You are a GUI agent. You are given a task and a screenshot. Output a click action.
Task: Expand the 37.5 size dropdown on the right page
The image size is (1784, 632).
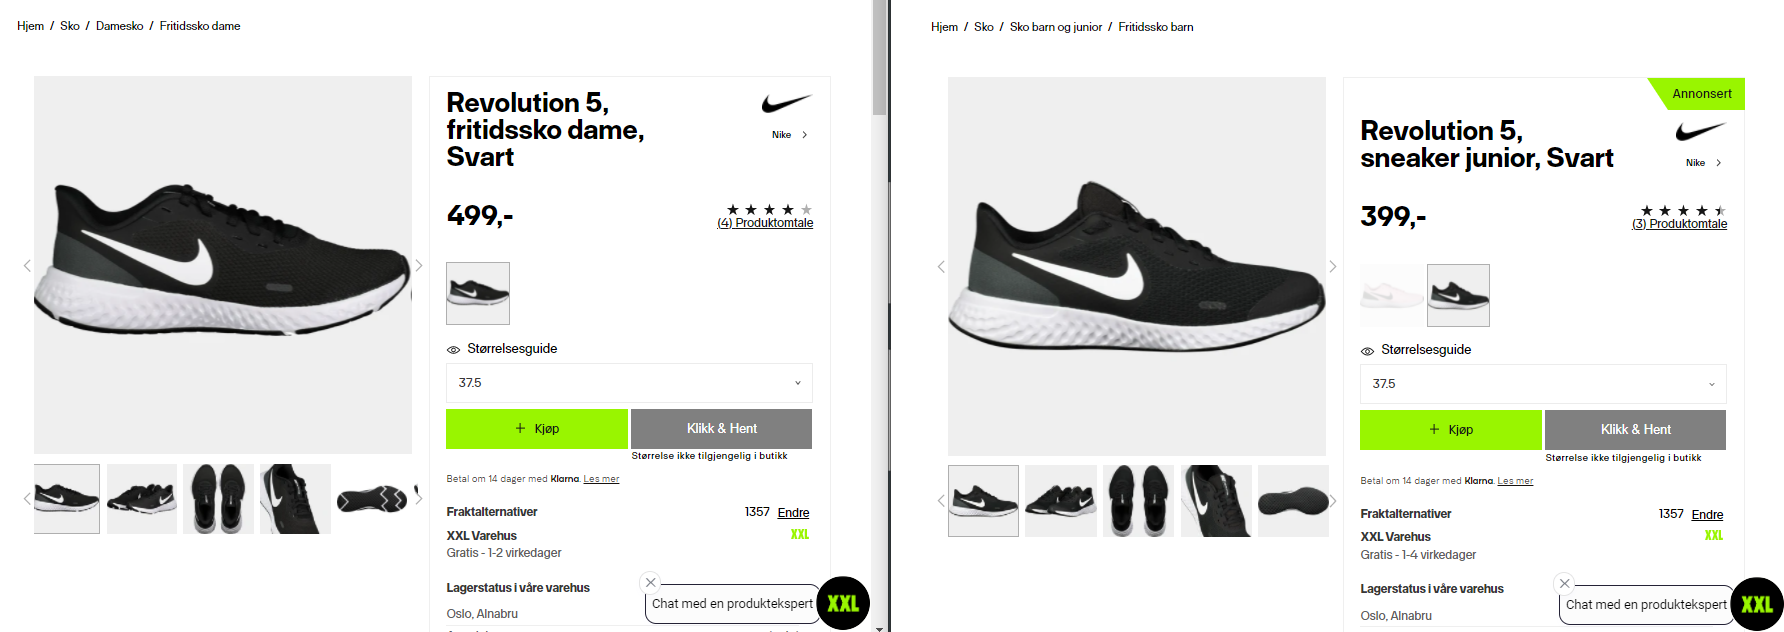[1543, 384]
